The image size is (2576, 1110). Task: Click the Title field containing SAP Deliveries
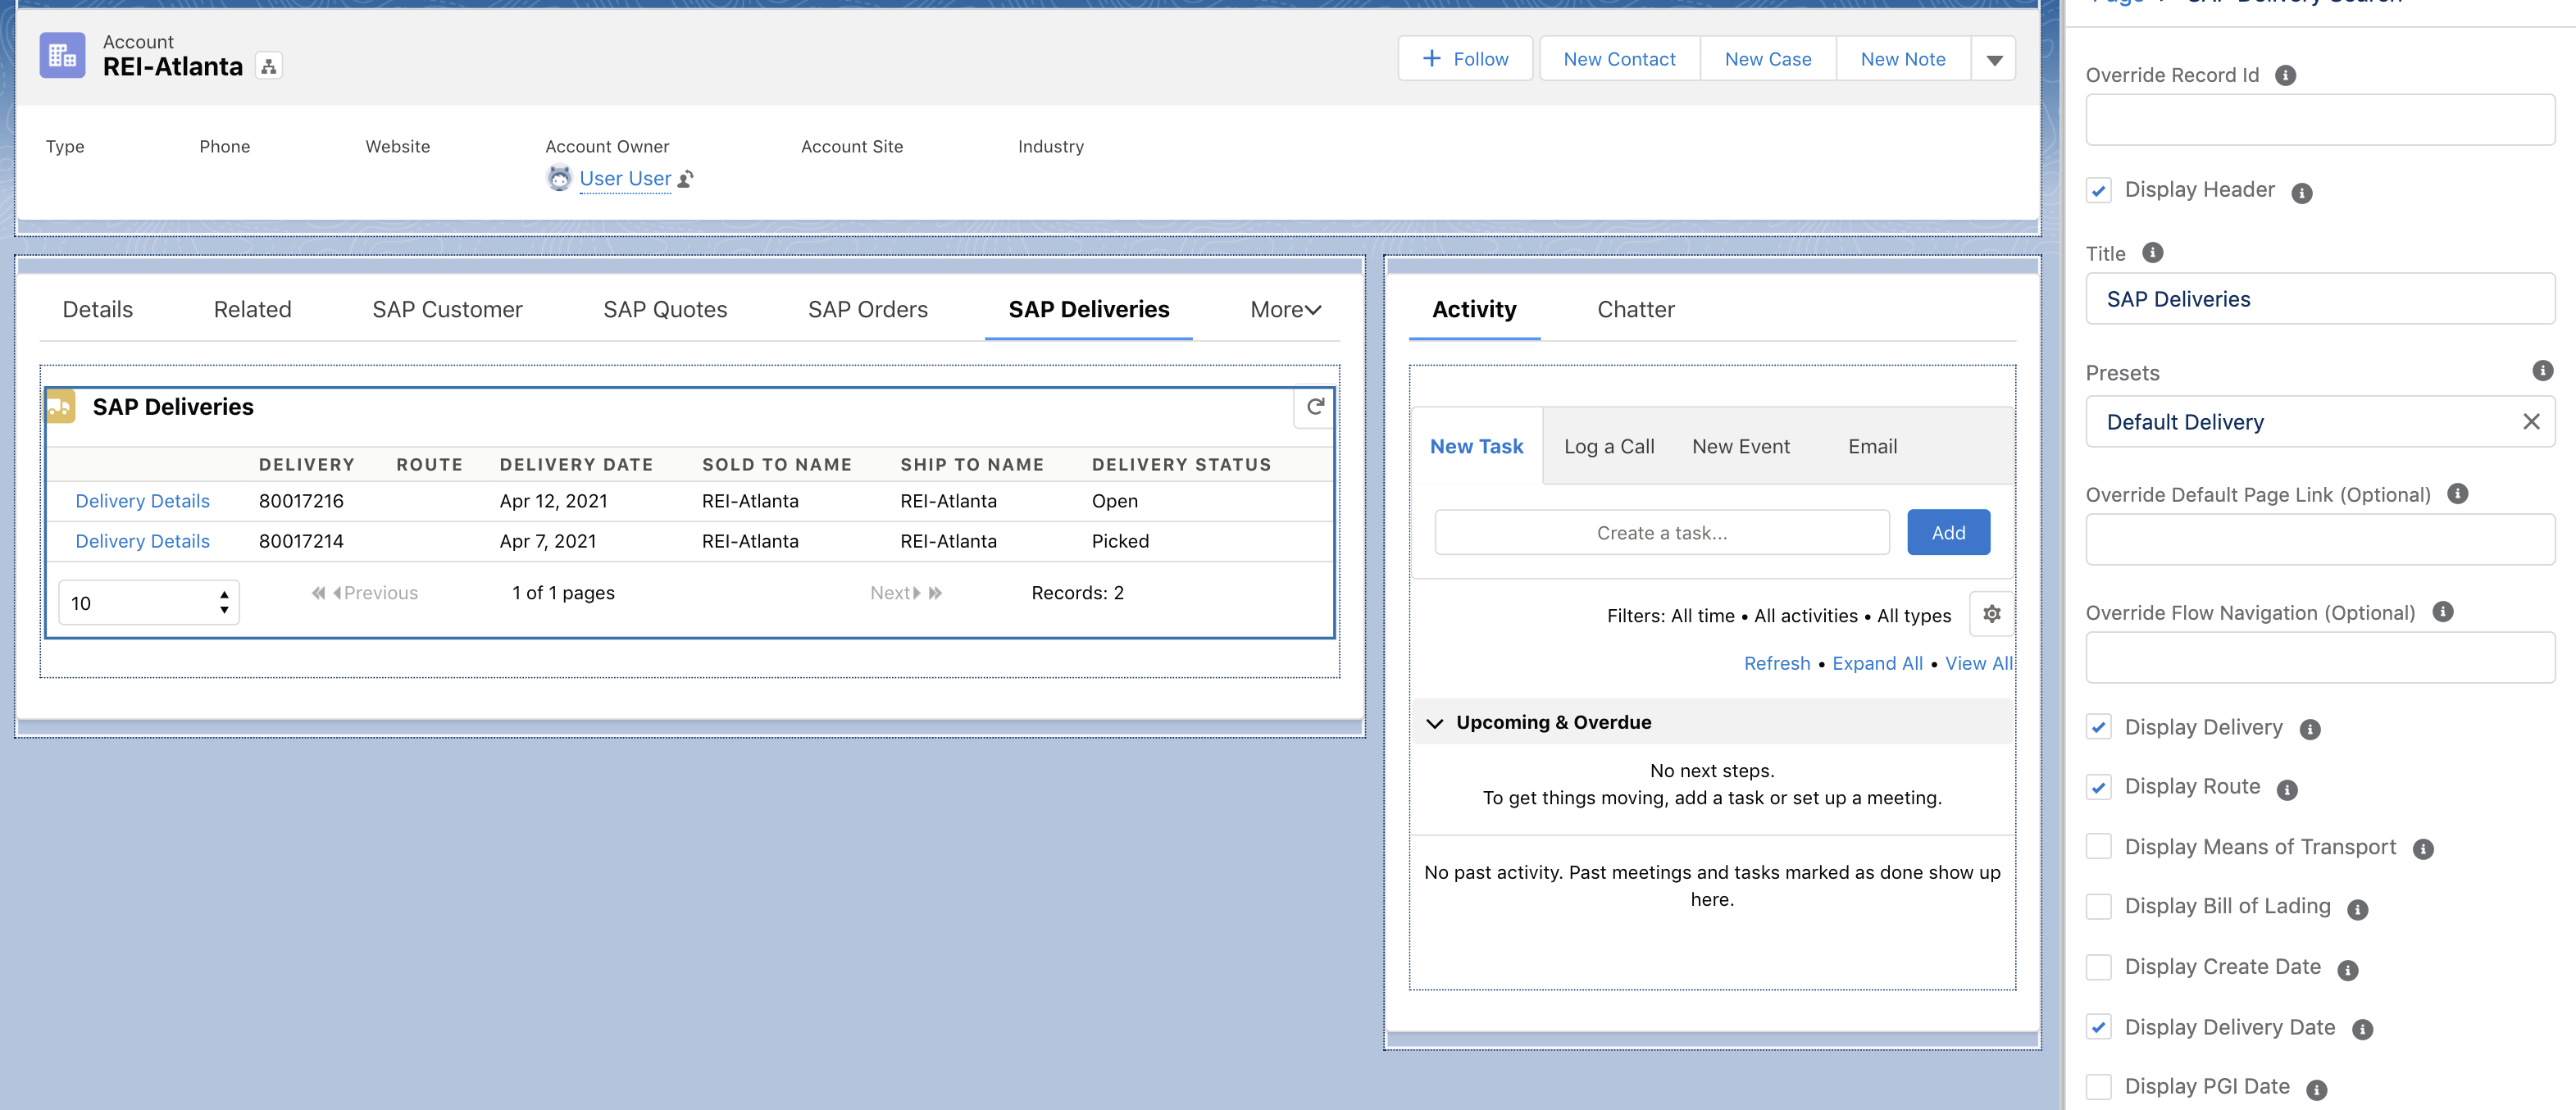click(x=2320, y=299)
